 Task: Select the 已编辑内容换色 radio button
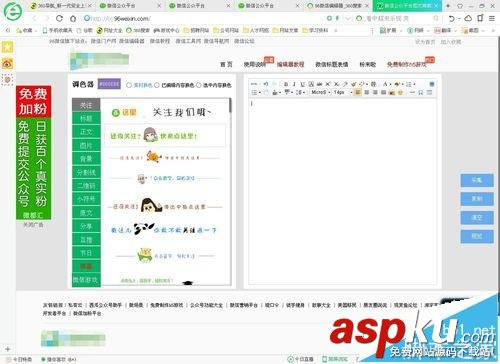pos(157,85)
